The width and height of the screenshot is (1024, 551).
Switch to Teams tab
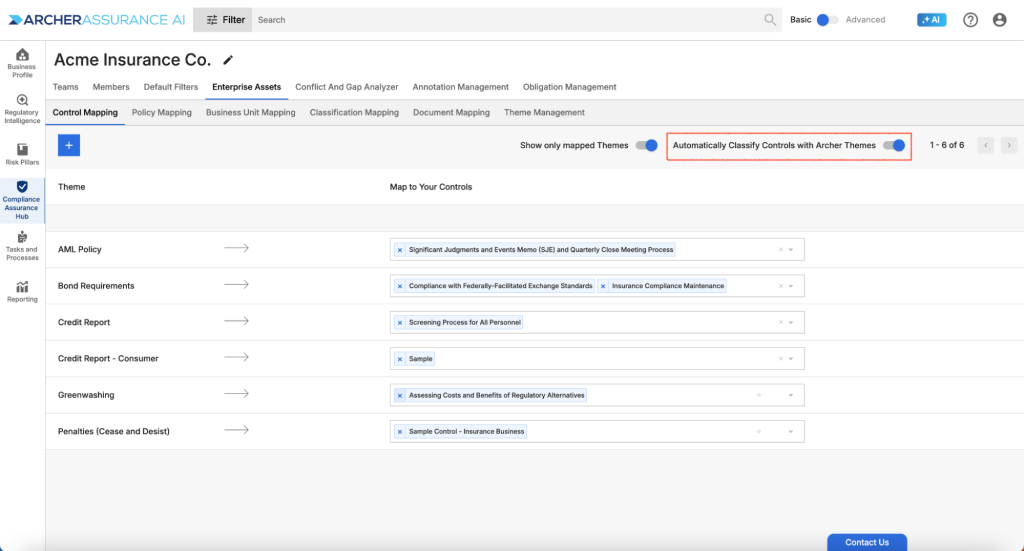click(x=65, y=87)
